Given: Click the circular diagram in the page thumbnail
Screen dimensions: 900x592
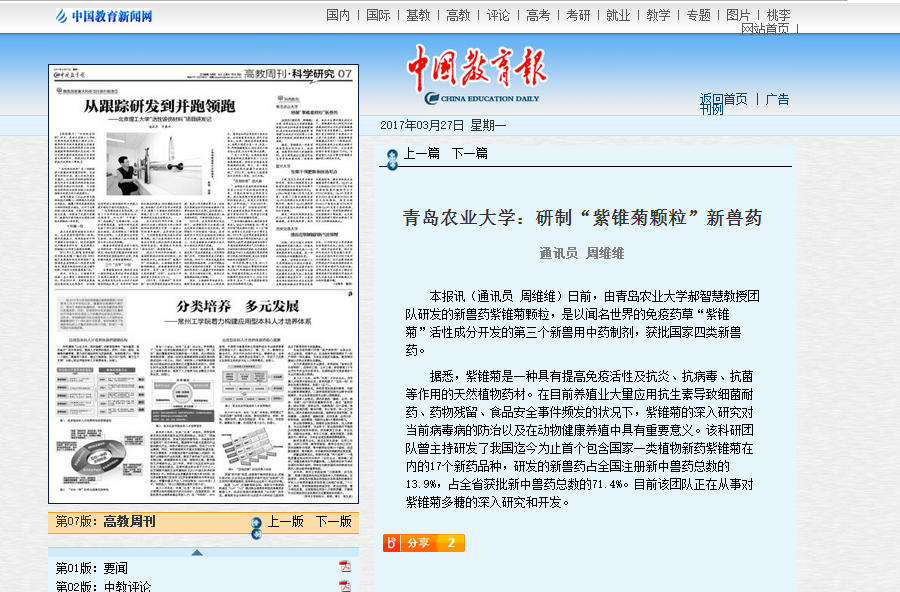Looking at the screenshot, I should coord(98,456).
